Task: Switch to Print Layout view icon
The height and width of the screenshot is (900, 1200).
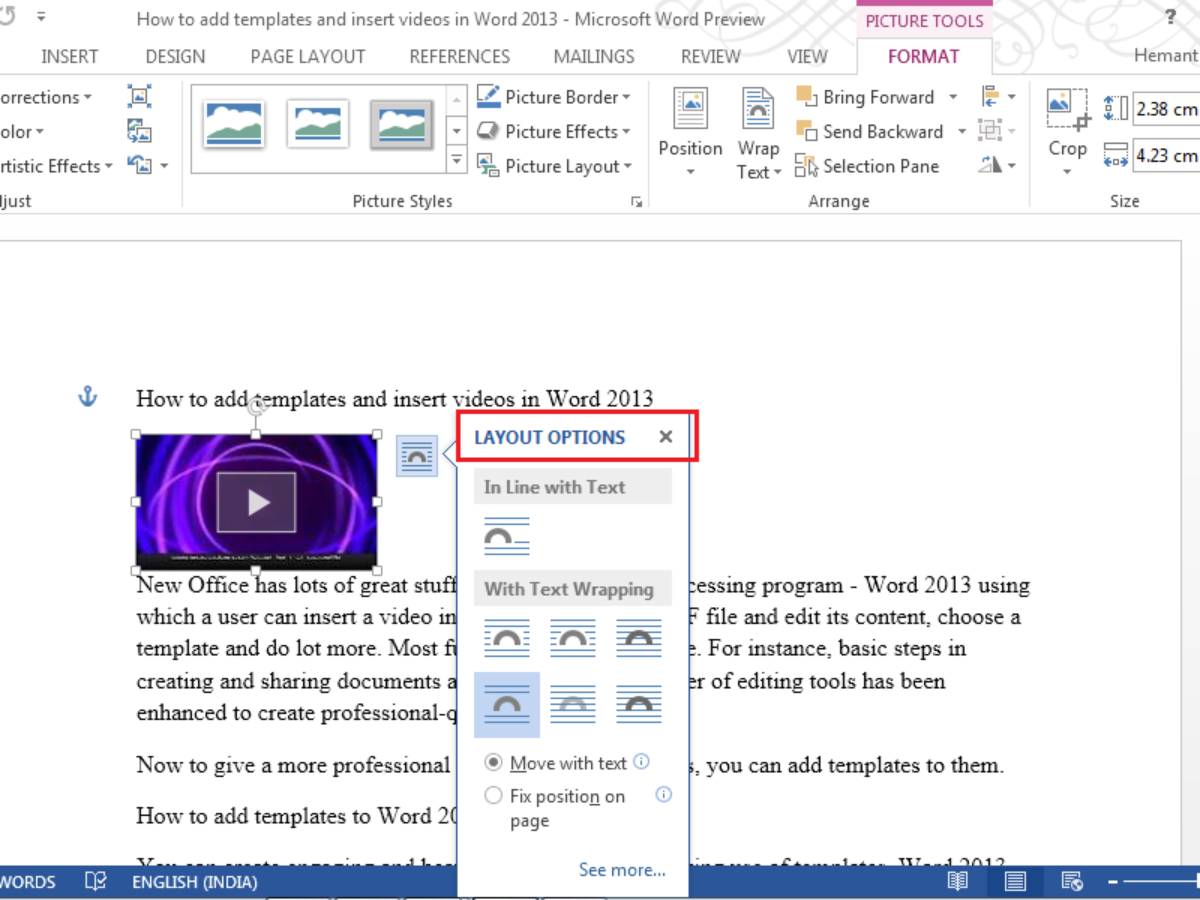Action: click(x=1015, y=881)
